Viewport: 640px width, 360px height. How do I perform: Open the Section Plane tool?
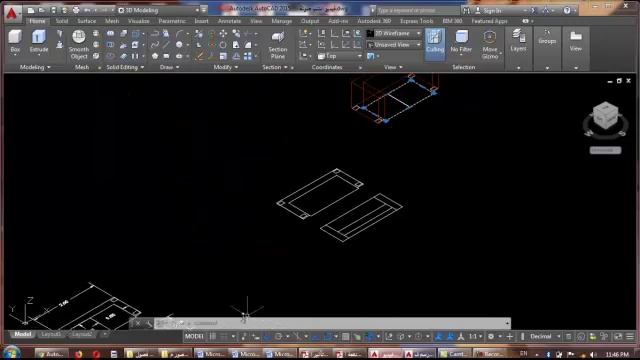coord(278,45)
